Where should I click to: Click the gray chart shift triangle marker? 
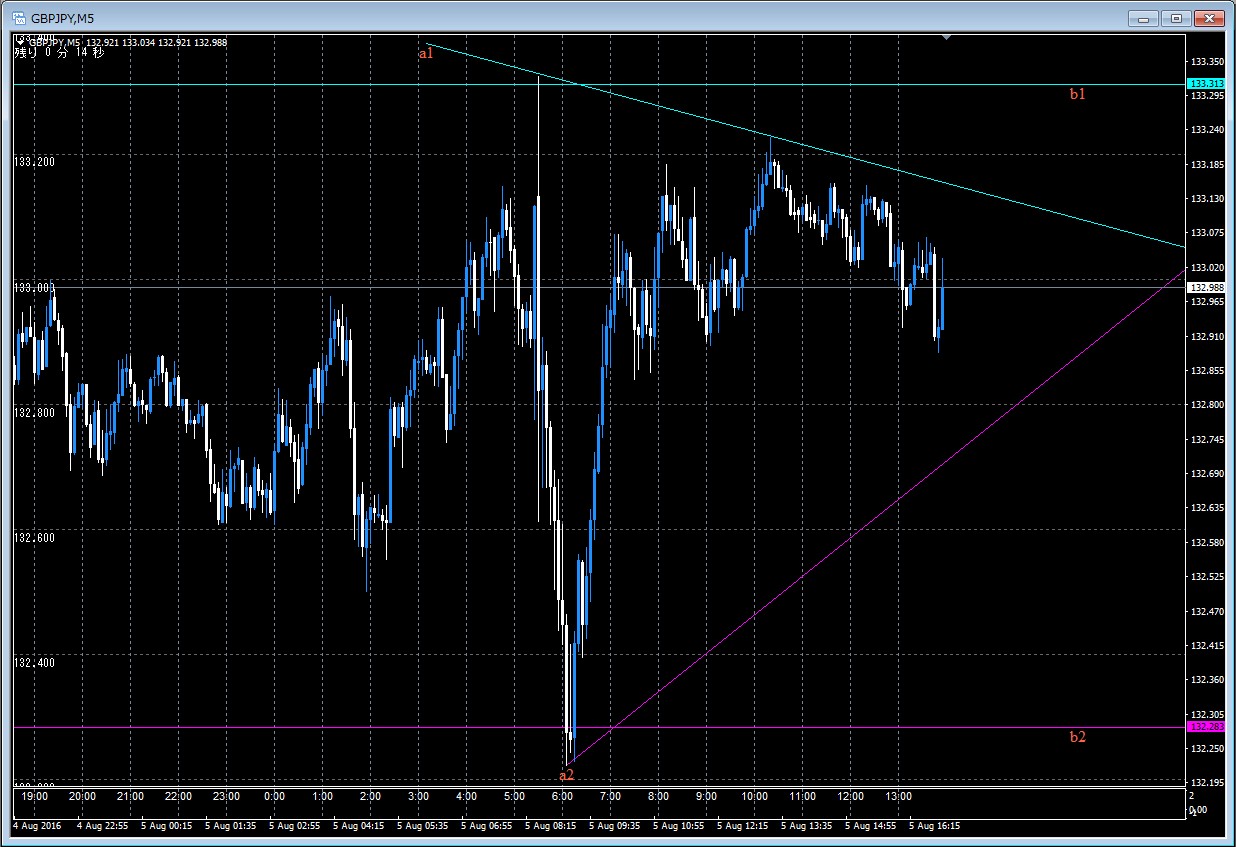click(947, 38)
